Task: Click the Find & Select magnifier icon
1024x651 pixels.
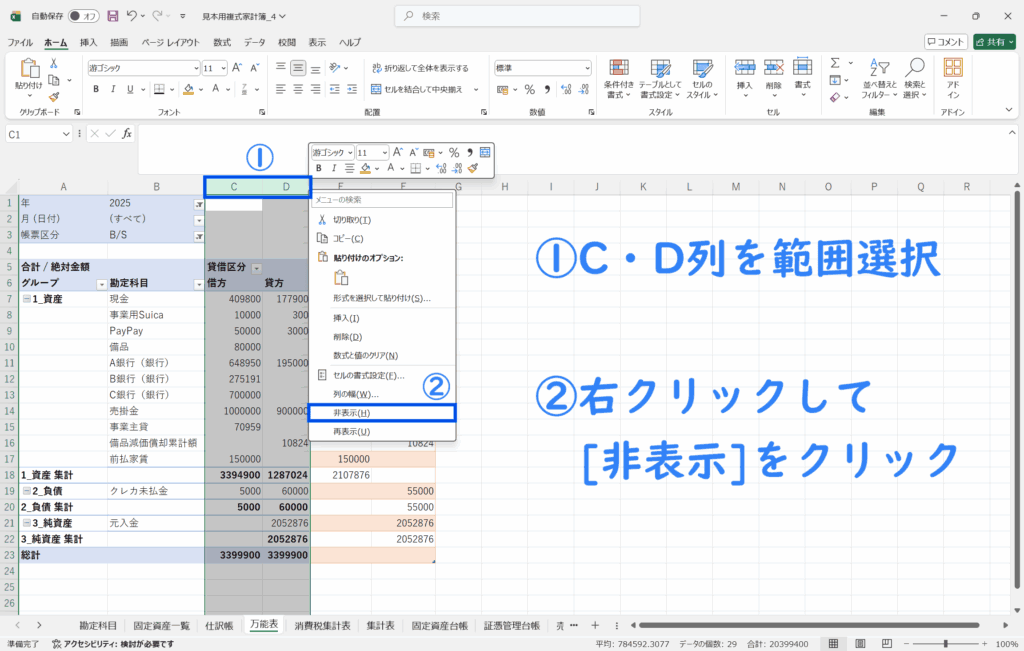Action: click(914, 68)
